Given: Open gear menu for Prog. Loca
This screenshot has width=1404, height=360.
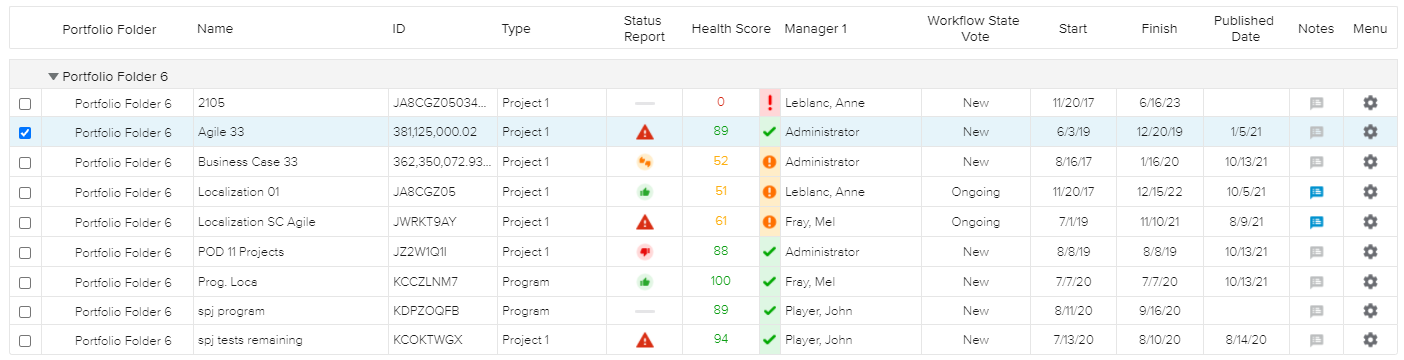Looking at the screenshot, I should [1370, 282].
